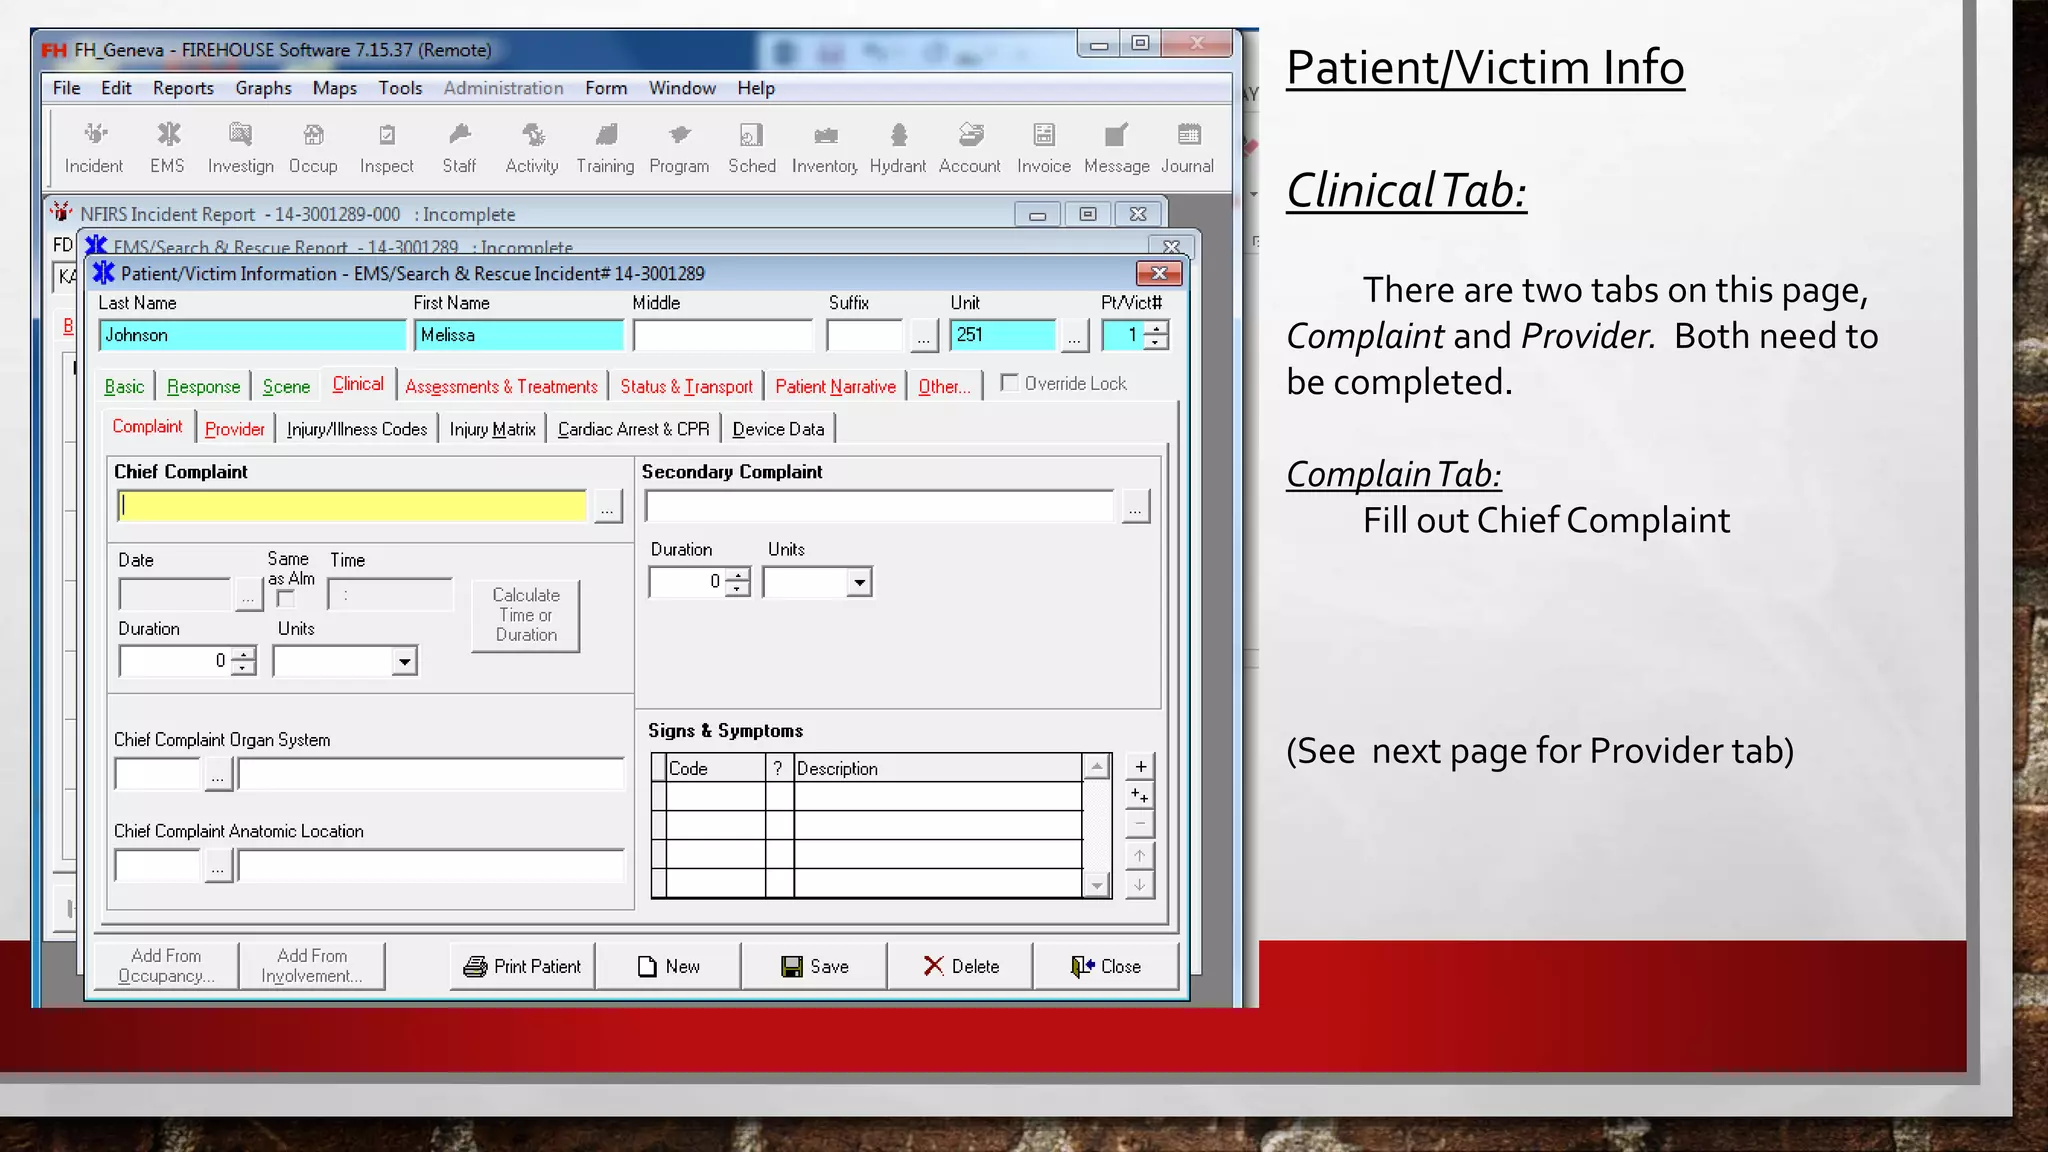Viewport: 2048px width, 1152px height.
Task: Open Secondary Complaint lookup ellipsis button
Action: (x=1135, y=507)
